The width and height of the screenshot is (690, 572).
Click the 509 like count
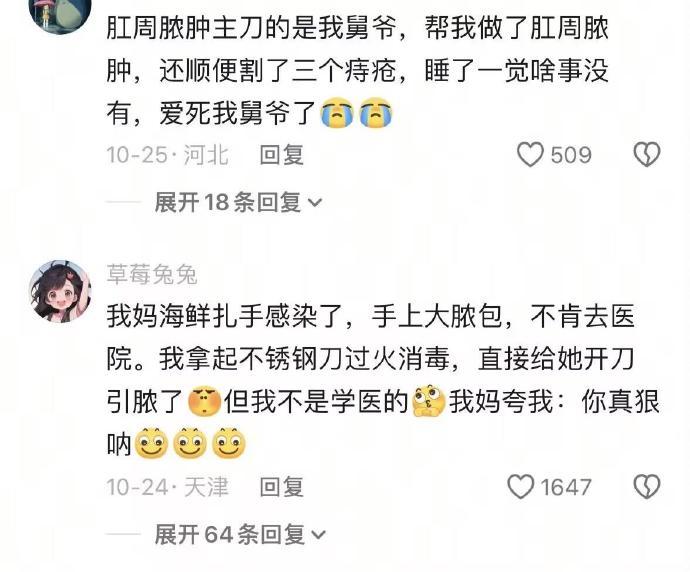coord(571,155)
